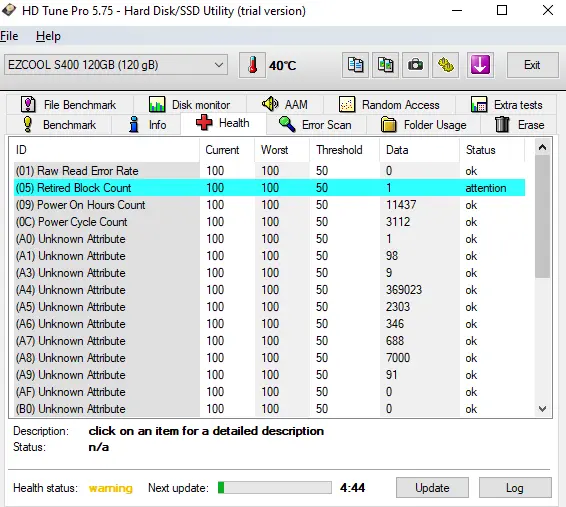Select the (0C) Power Cycle Count row

269,222
